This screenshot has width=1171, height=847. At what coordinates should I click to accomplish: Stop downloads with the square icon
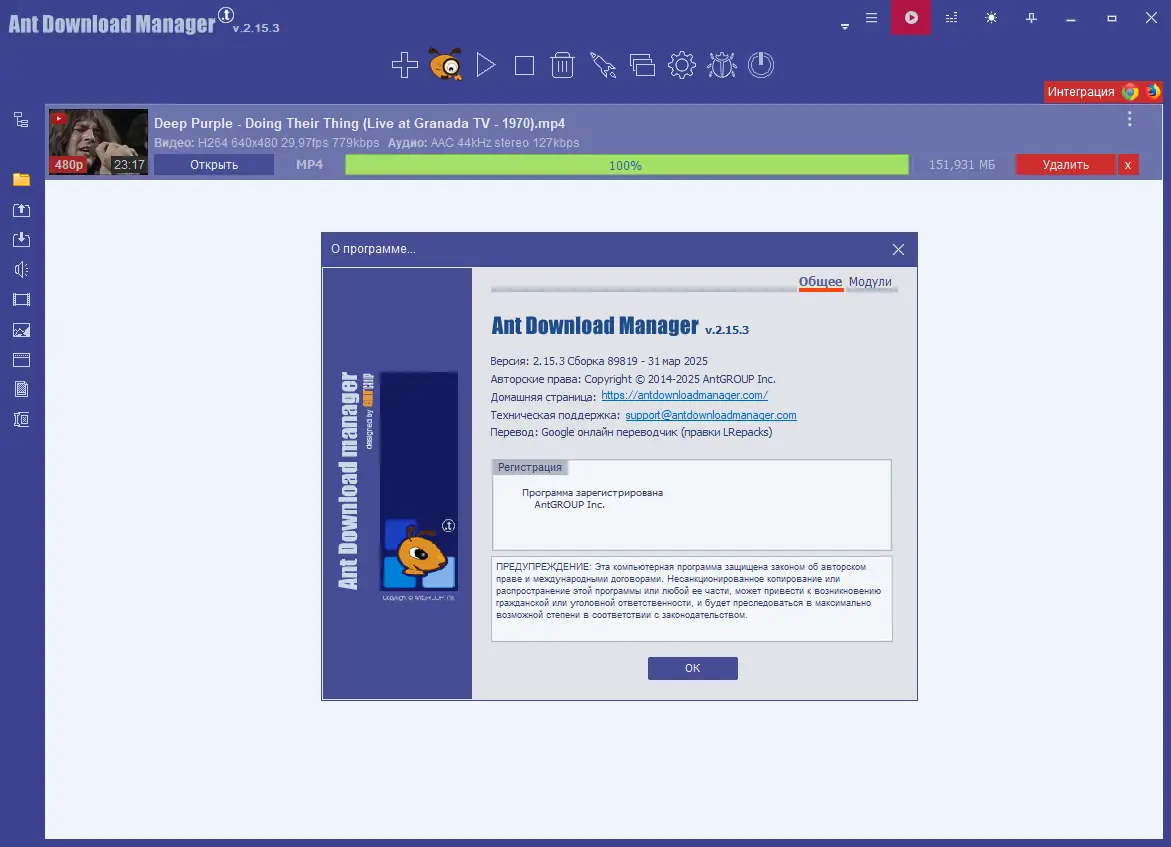coord(524,66)
